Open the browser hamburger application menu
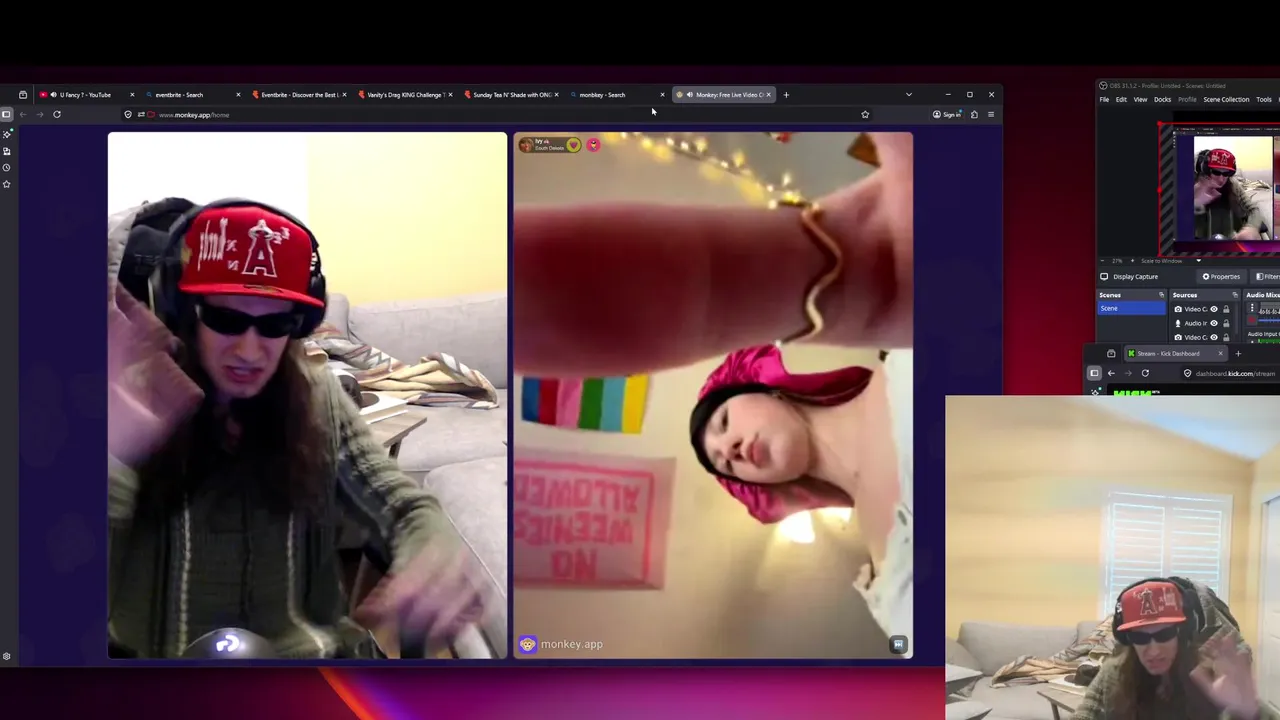This screenshot has height=720, width=1280. [x=991, y=114]
